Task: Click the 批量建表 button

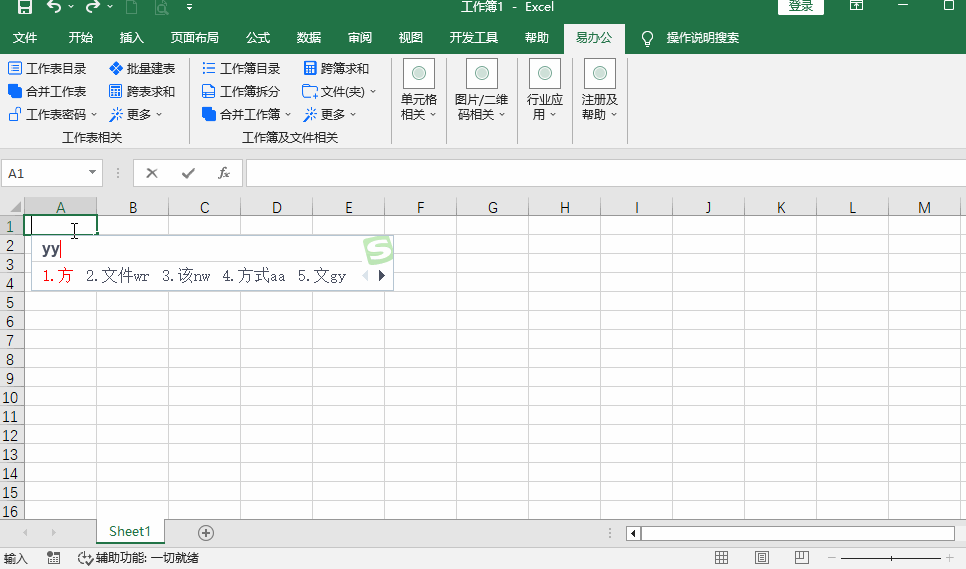Action: pyautogui.click(x=142, y=68)
